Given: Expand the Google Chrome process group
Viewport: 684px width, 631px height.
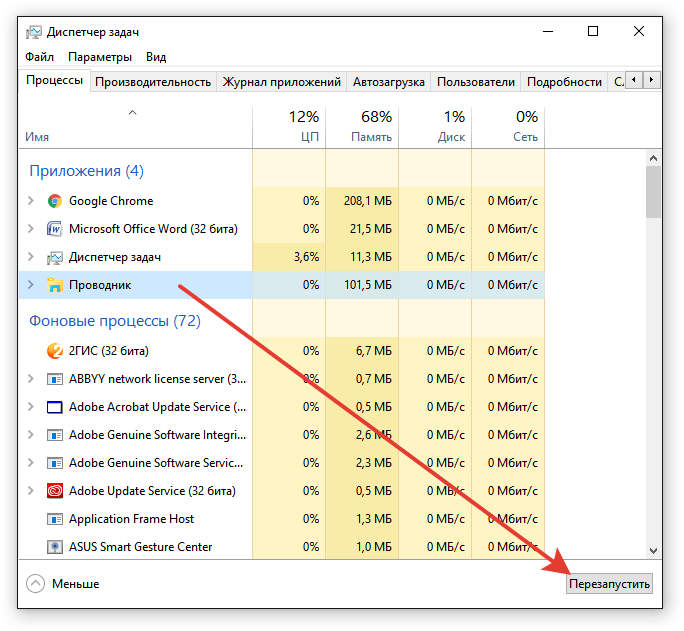Looking at the screenshot, I should click(31, 201).
